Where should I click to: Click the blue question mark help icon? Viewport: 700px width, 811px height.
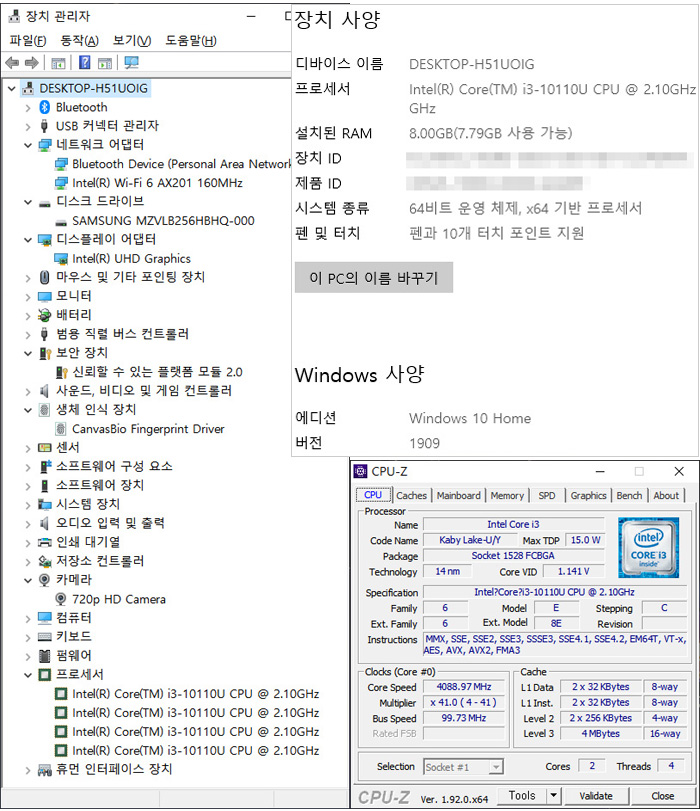[x=84, y=63]
